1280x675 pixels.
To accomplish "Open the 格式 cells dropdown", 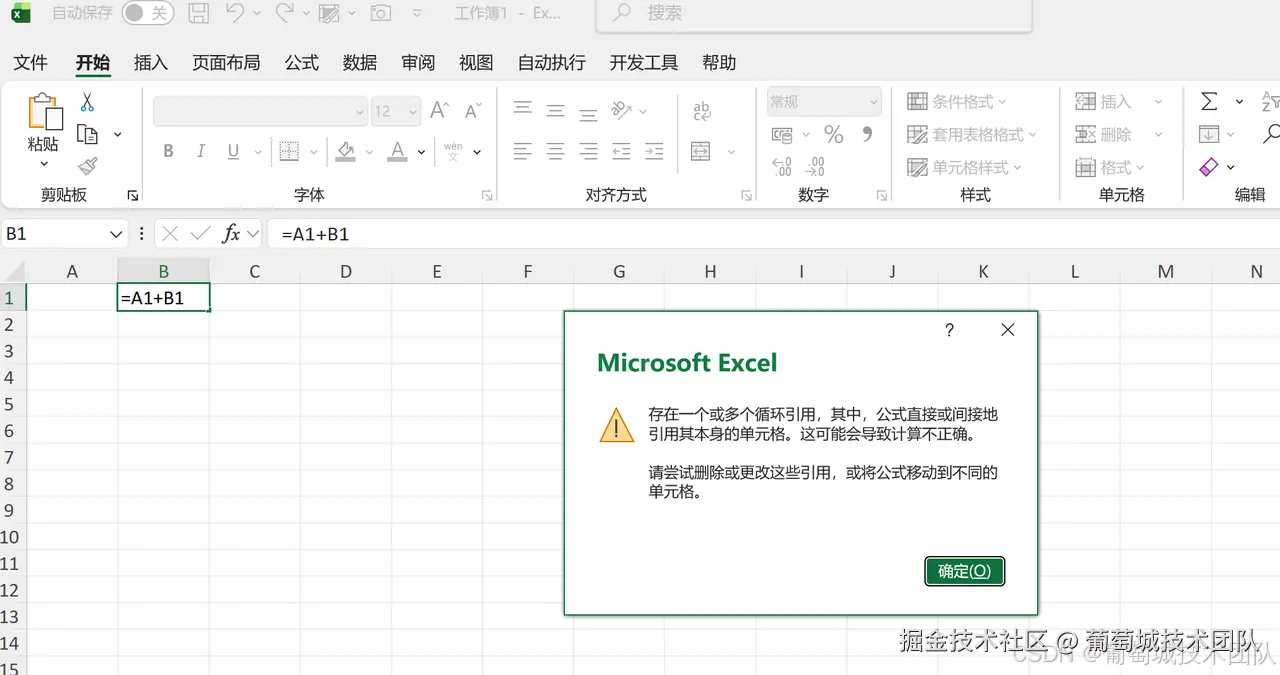I will point(1110,167).
